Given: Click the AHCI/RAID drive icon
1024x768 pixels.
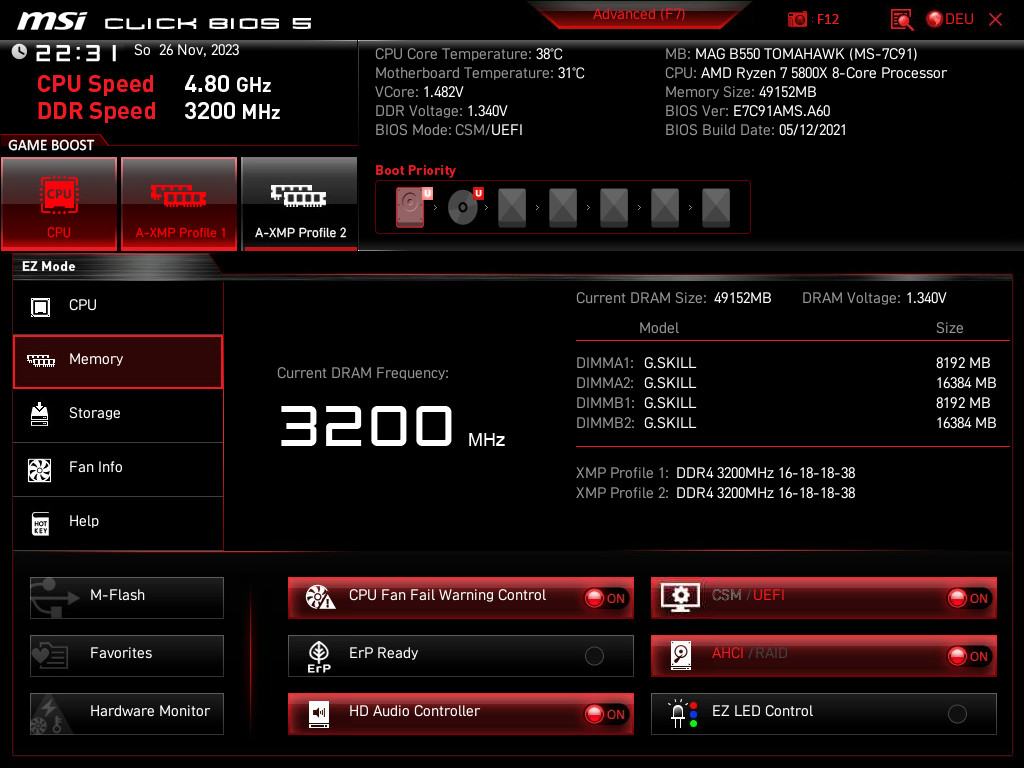Looking at the screenshot, I should click(x=680, y=656).
